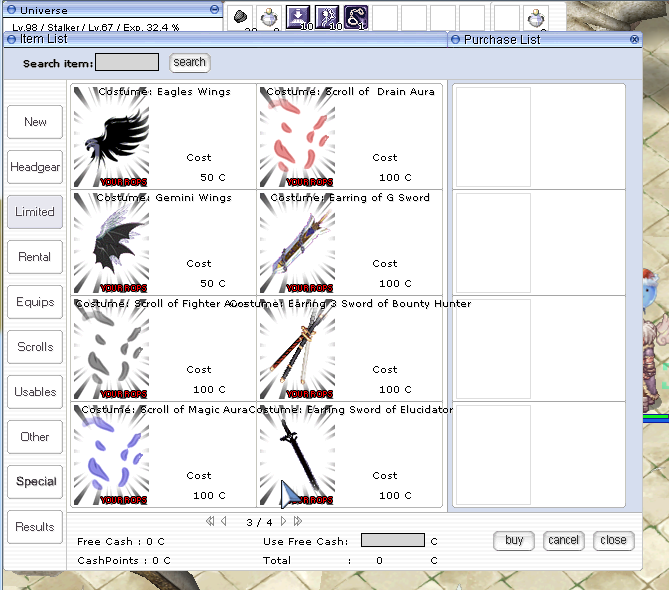This screenshot has height=590, width=669.
Task: Click the Gemini Wings 50 C price
Action: [212, 284]
